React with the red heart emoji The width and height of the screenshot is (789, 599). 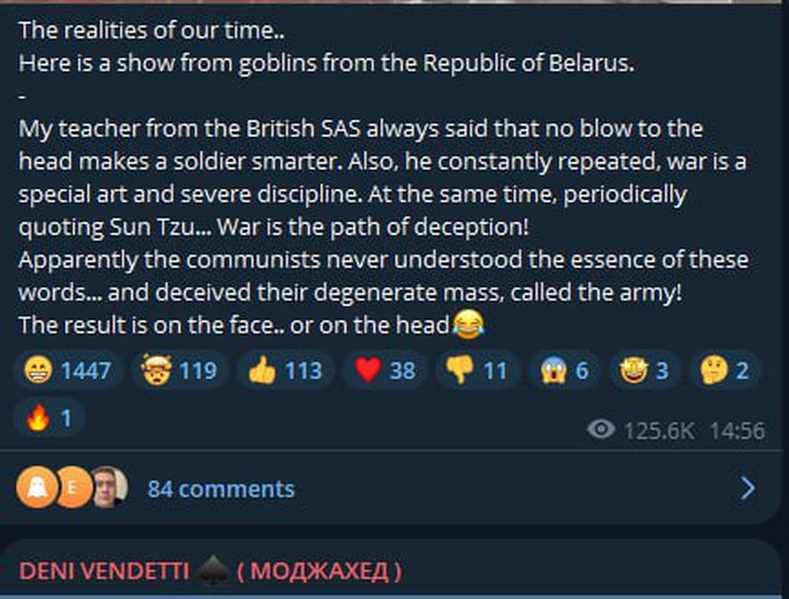(x=385, y=371)
